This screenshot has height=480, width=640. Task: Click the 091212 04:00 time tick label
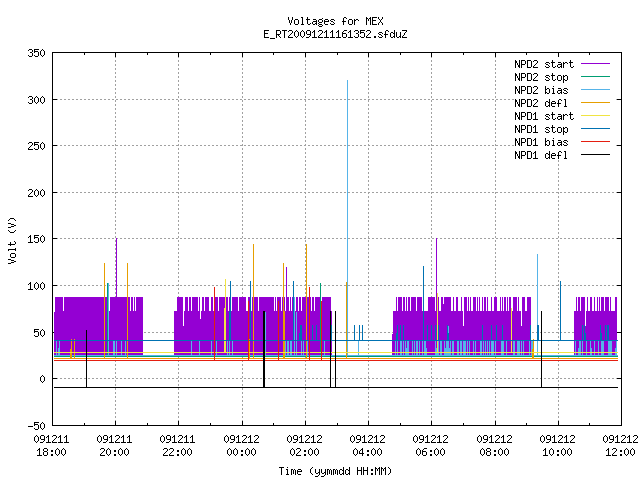coord(367,446)
